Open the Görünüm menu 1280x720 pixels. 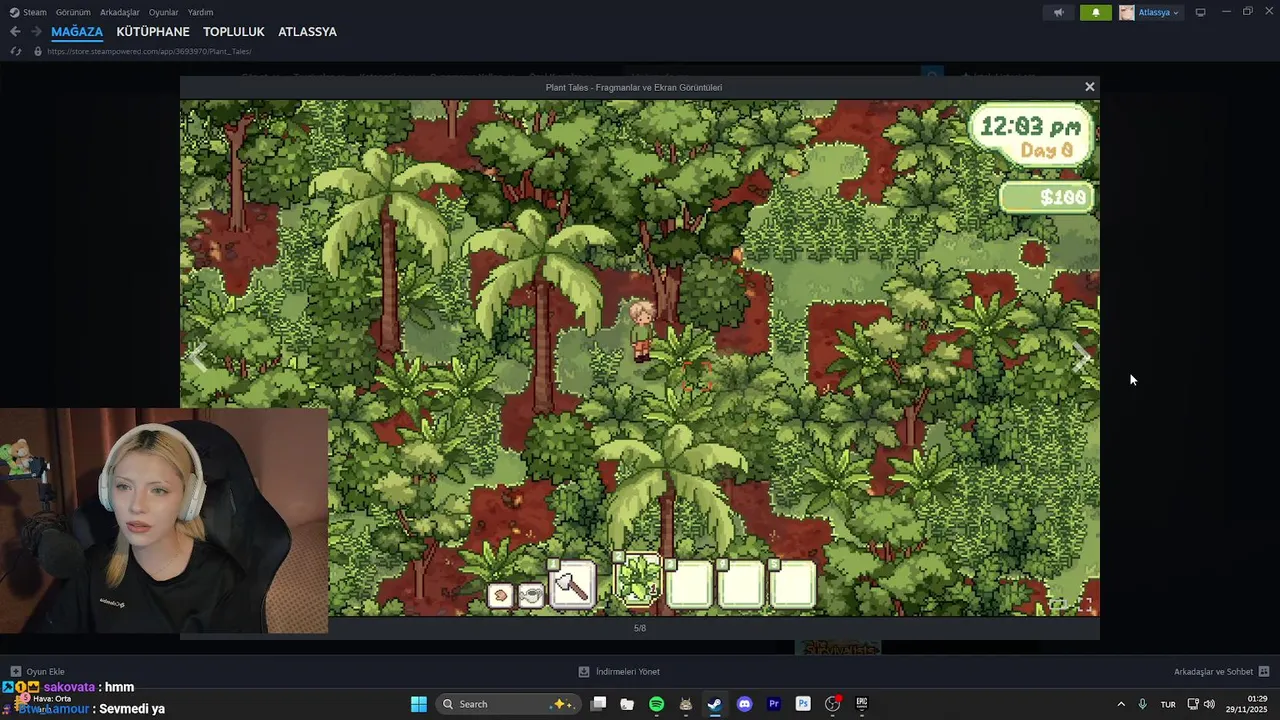pos(73,12)
